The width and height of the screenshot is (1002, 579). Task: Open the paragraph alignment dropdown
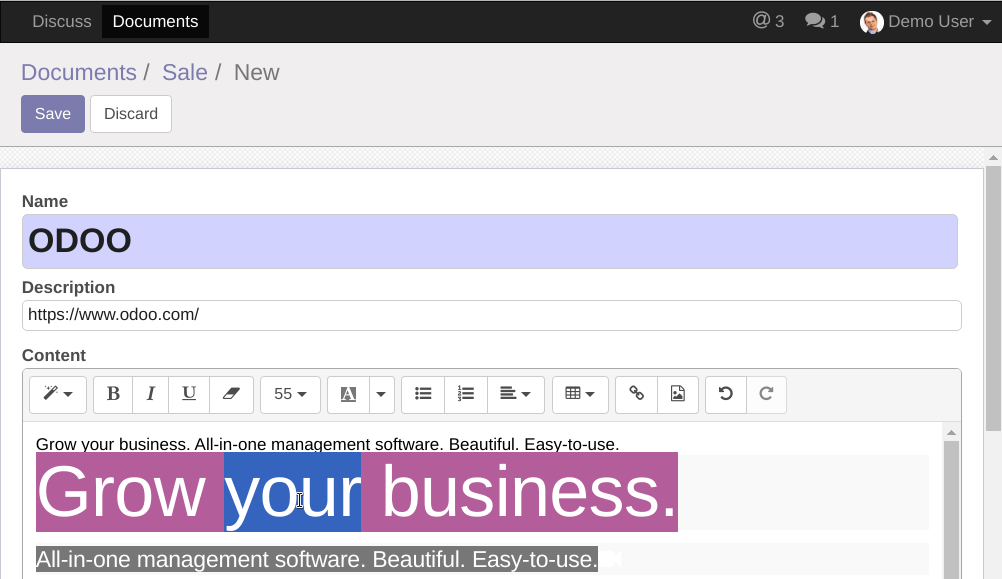coord(516,394)
